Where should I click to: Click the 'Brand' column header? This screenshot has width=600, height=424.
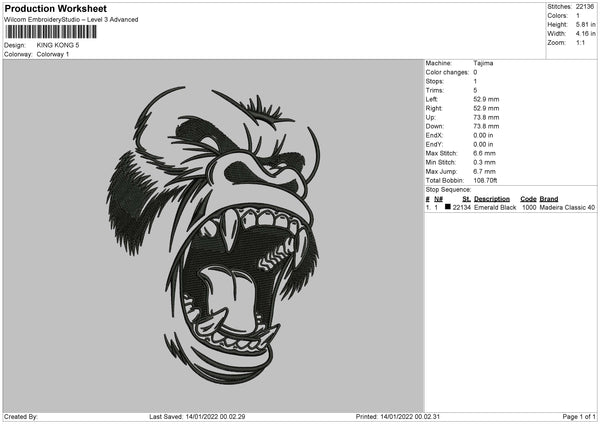coord(549,199)
